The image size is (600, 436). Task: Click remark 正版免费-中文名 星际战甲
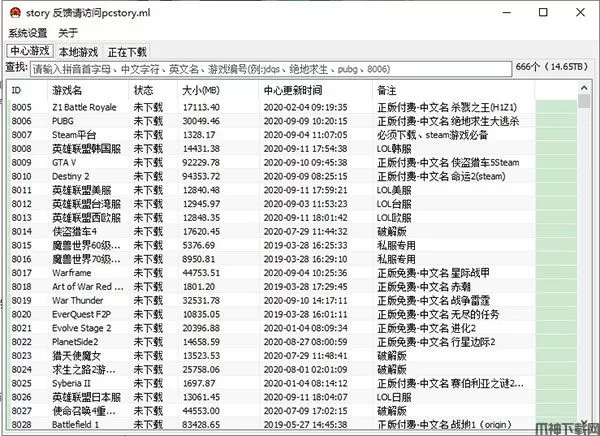tap(433, 273)
